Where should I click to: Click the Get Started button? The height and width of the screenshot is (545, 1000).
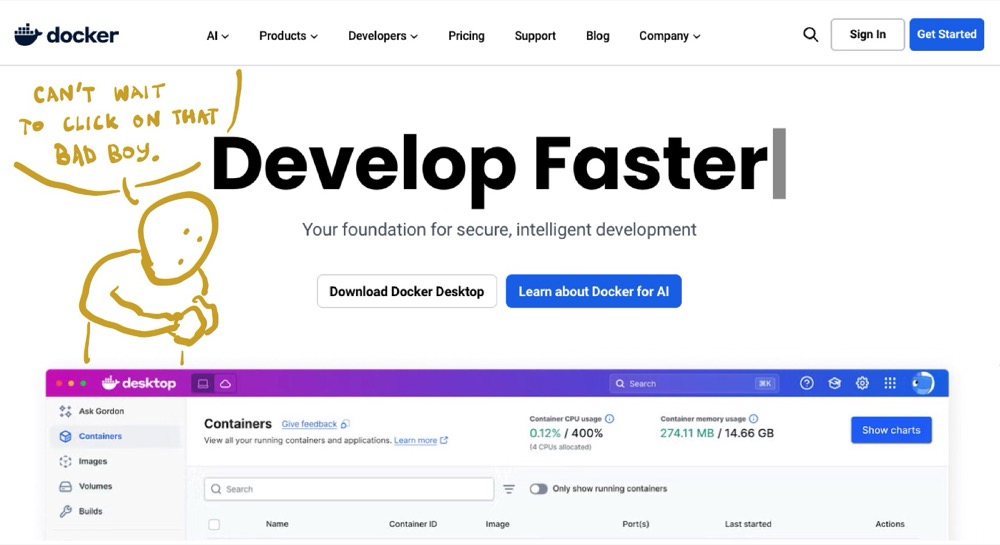click(946, 34)
